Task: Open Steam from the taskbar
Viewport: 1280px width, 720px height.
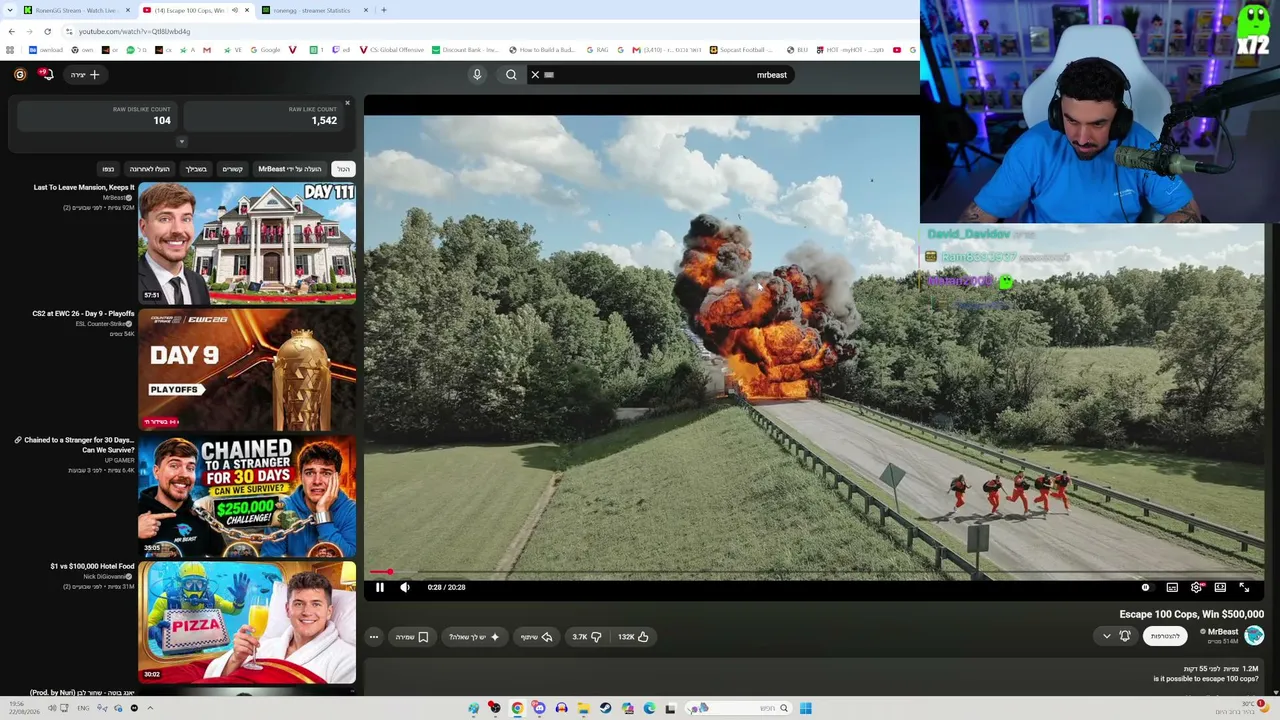Action: point(605,708)
